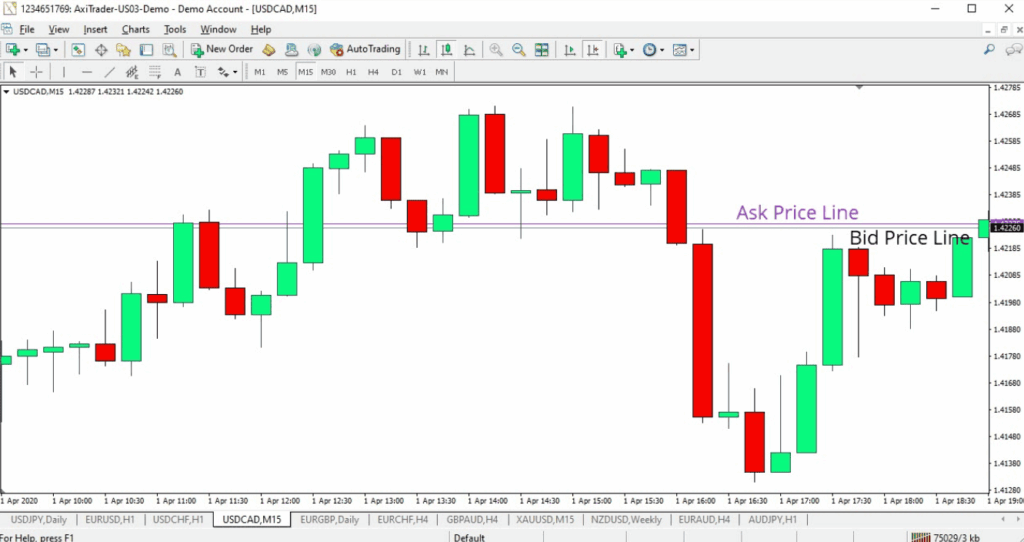Set timeframe to MN
1024x542 pixels.
[x=442, y=72]
